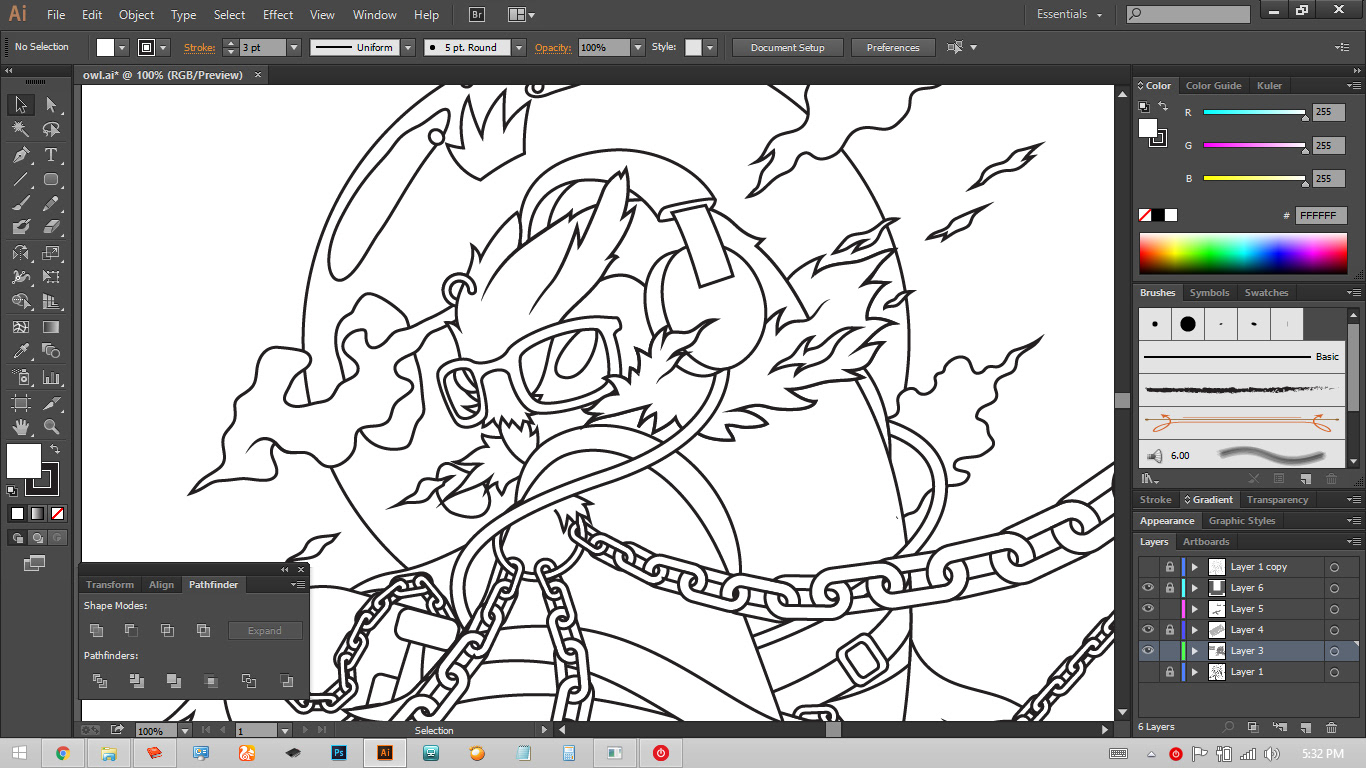
Task: Select the Column Graph tool
Action: click(51, 378)
